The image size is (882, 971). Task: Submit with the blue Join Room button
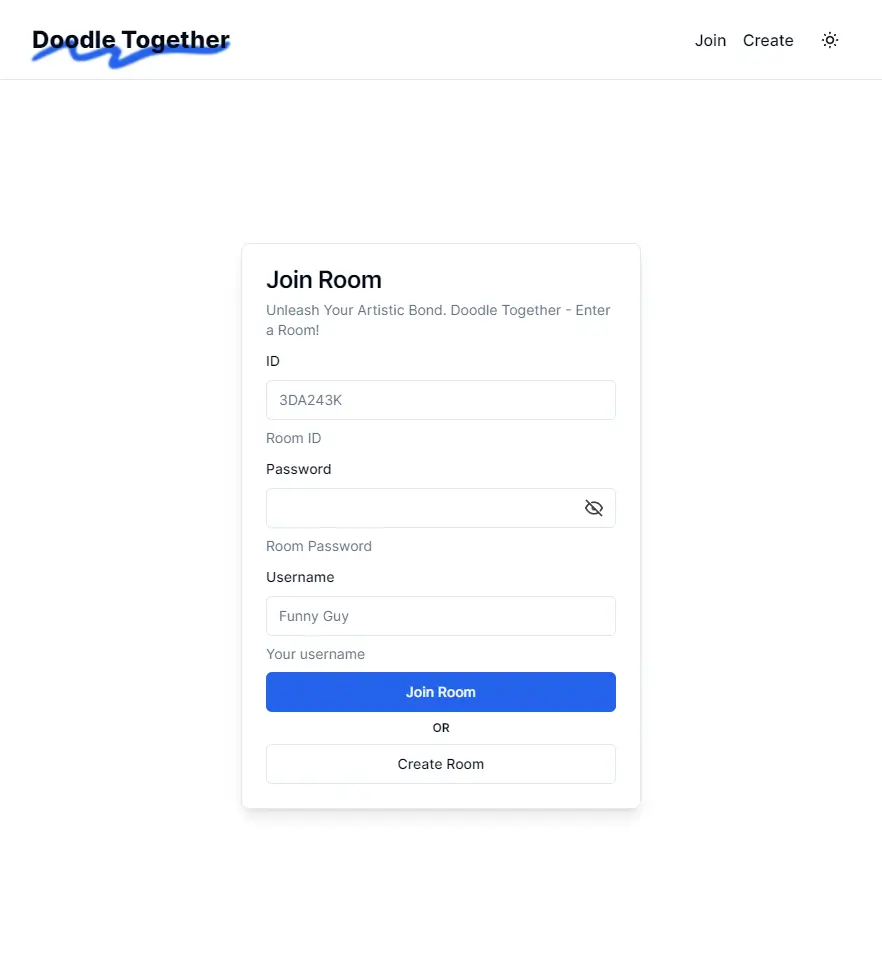[x=441, y=692]
